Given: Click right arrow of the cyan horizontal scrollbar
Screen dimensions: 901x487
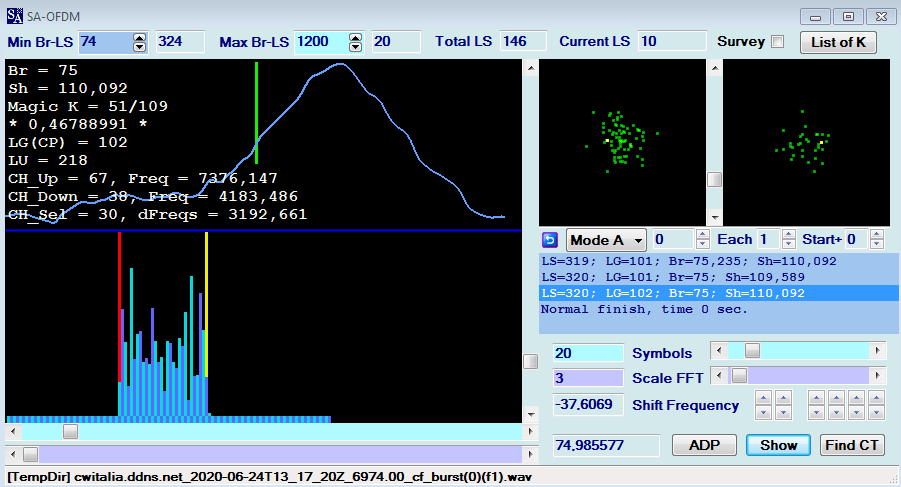Looking at the screenshot, I should click(530, 431).
